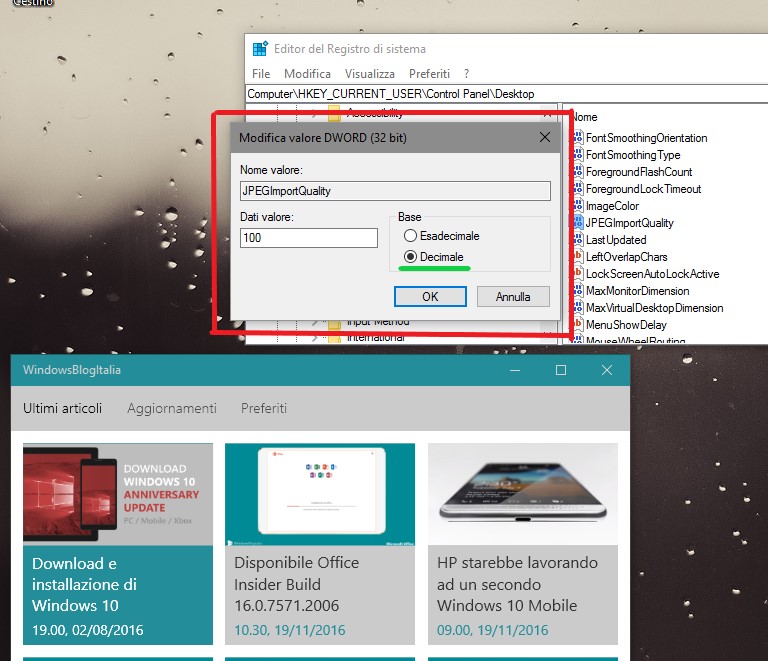Viewport: 768px width, 661px height.
Task: Click the Dati valore field containing 100
Action: click(309, 238)
